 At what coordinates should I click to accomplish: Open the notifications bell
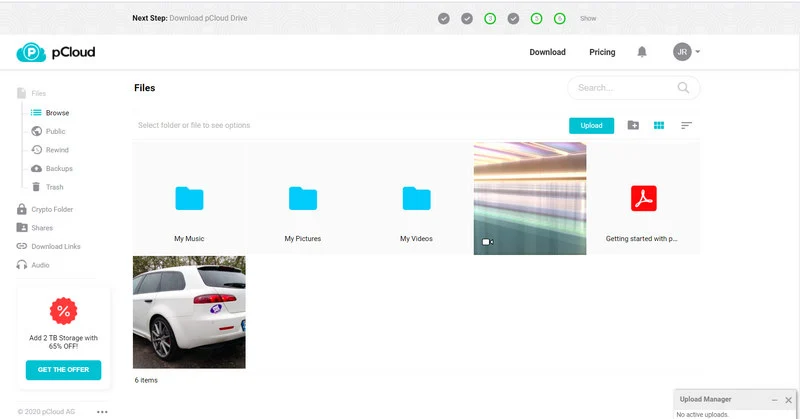pos(642,52)
